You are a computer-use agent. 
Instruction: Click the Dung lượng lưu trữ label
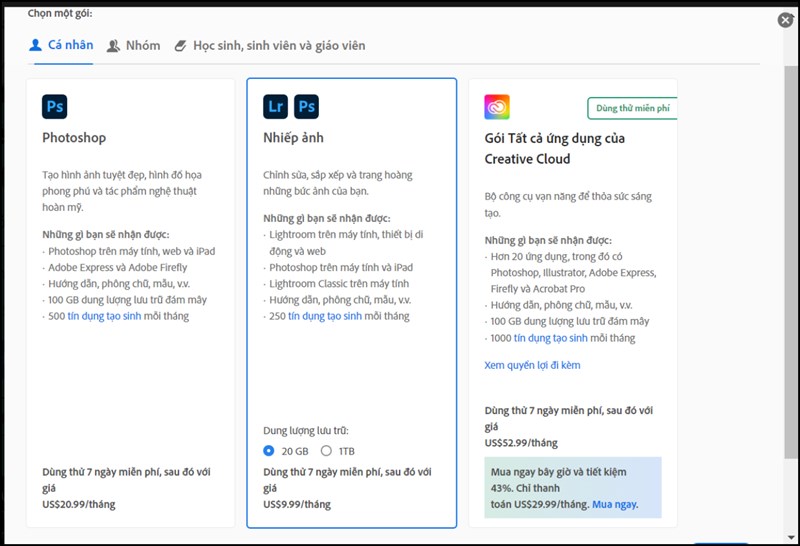tap(306, 430)
